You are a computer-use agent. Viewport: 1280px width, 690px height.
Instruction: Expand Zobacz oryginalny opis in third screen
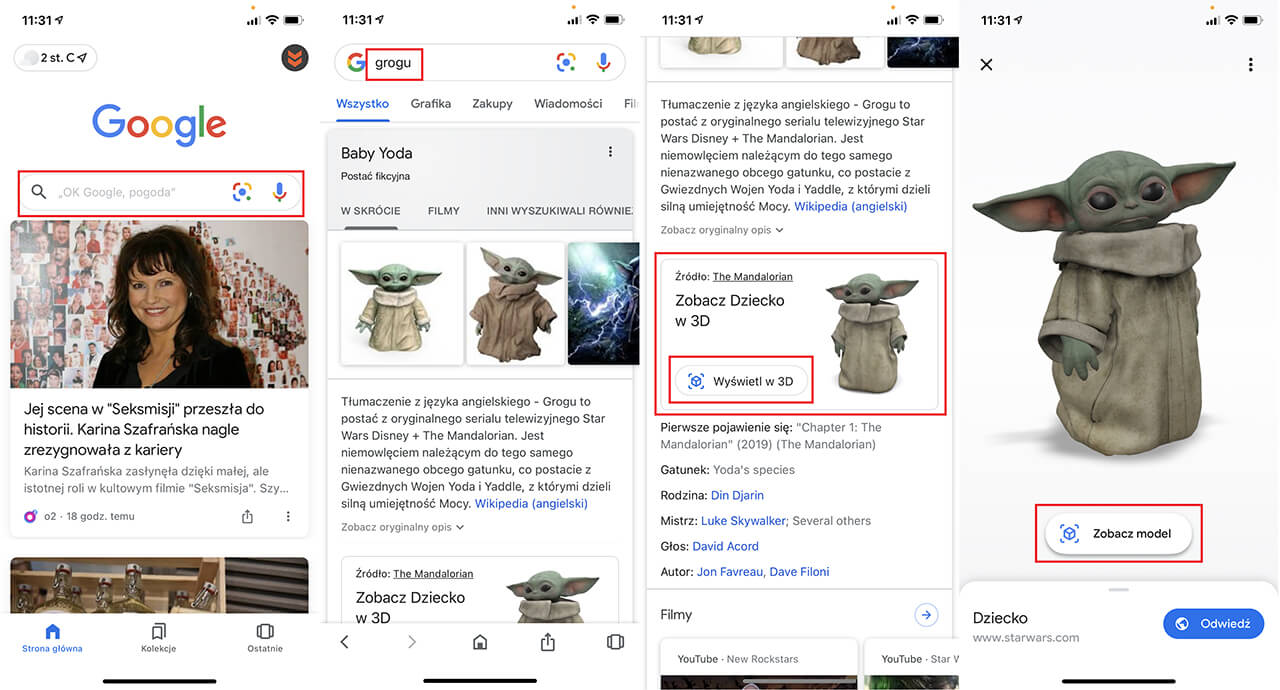(722, 230)
